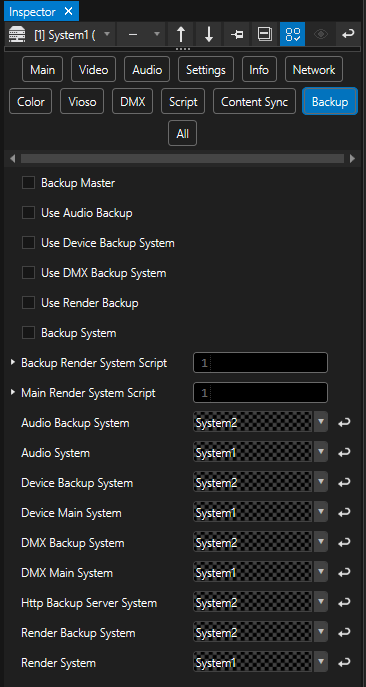Screen dimensions: 366x687
Task: Open DMX Backup System dropdown
Action: 321,542
